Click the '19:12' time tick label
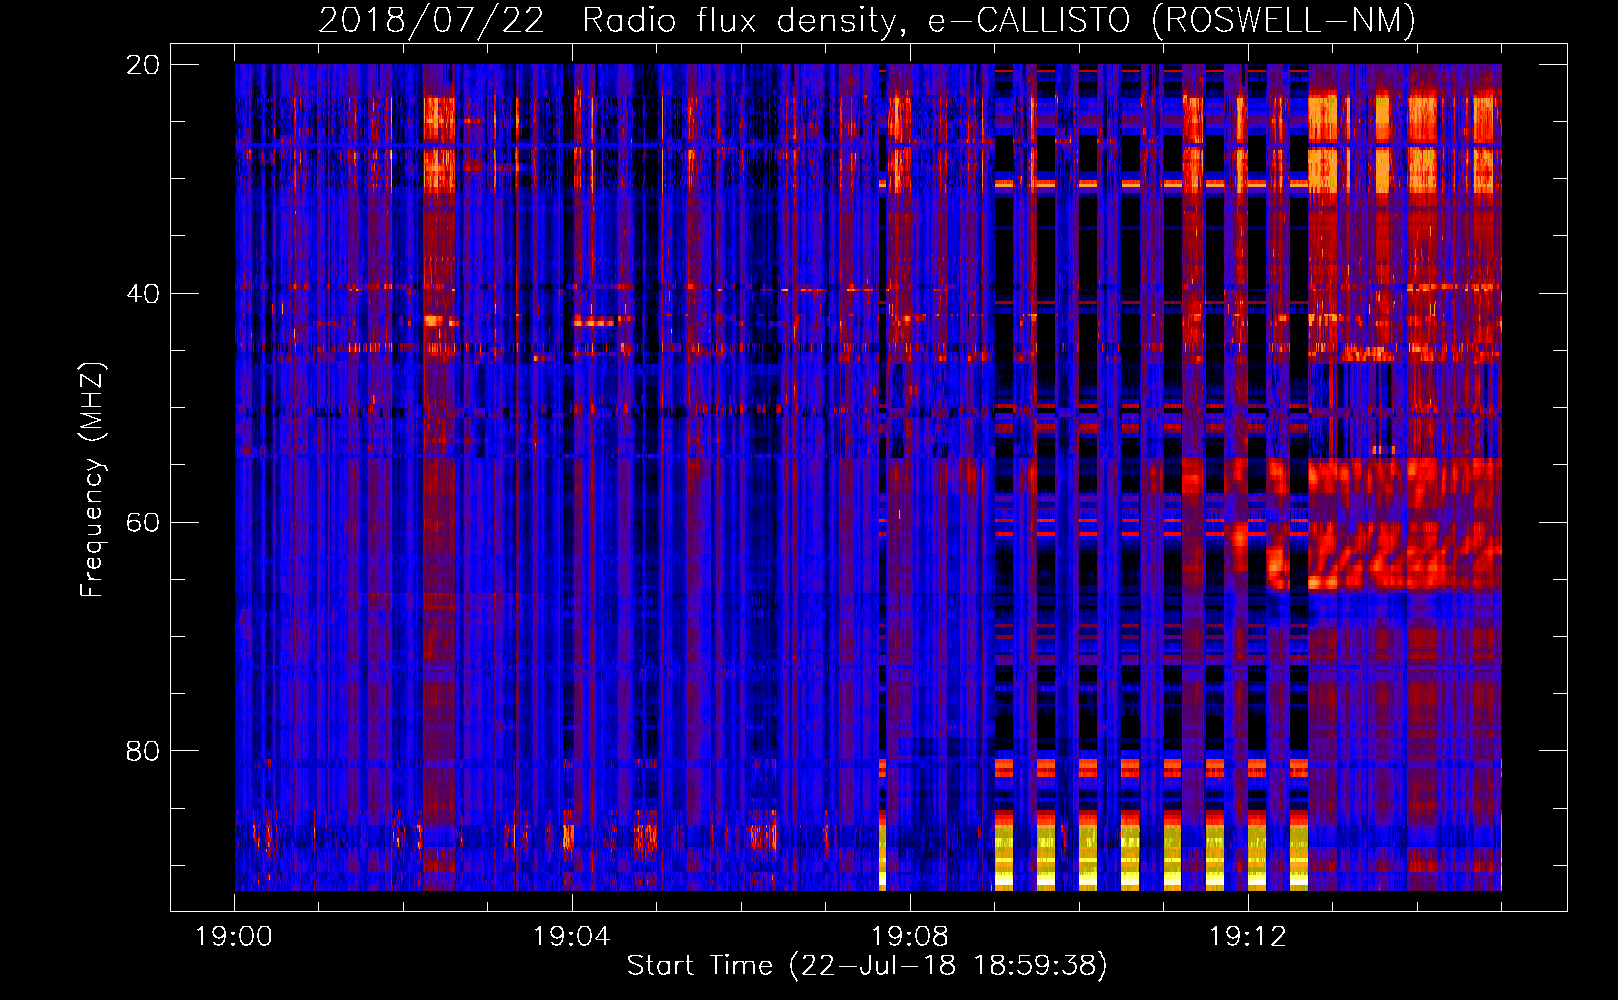Image resolution: width=1618 pixels, height=1000 pixels. tap(1248, 937)
